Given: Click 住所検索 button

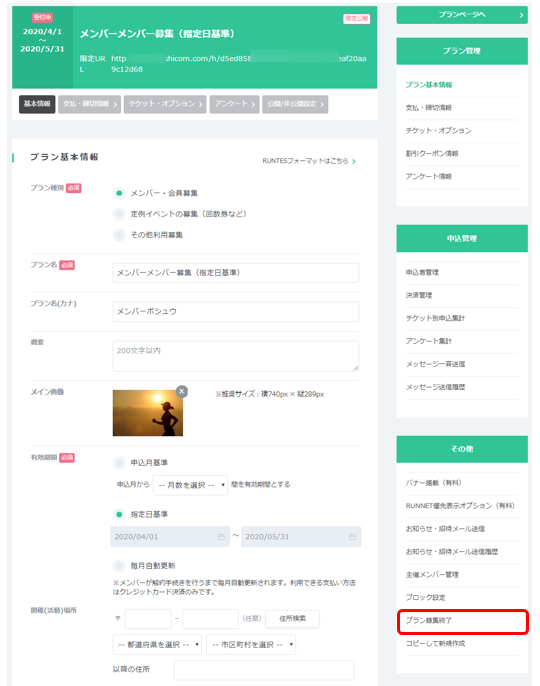Looking at the screenshot, I should click(293, 619).
